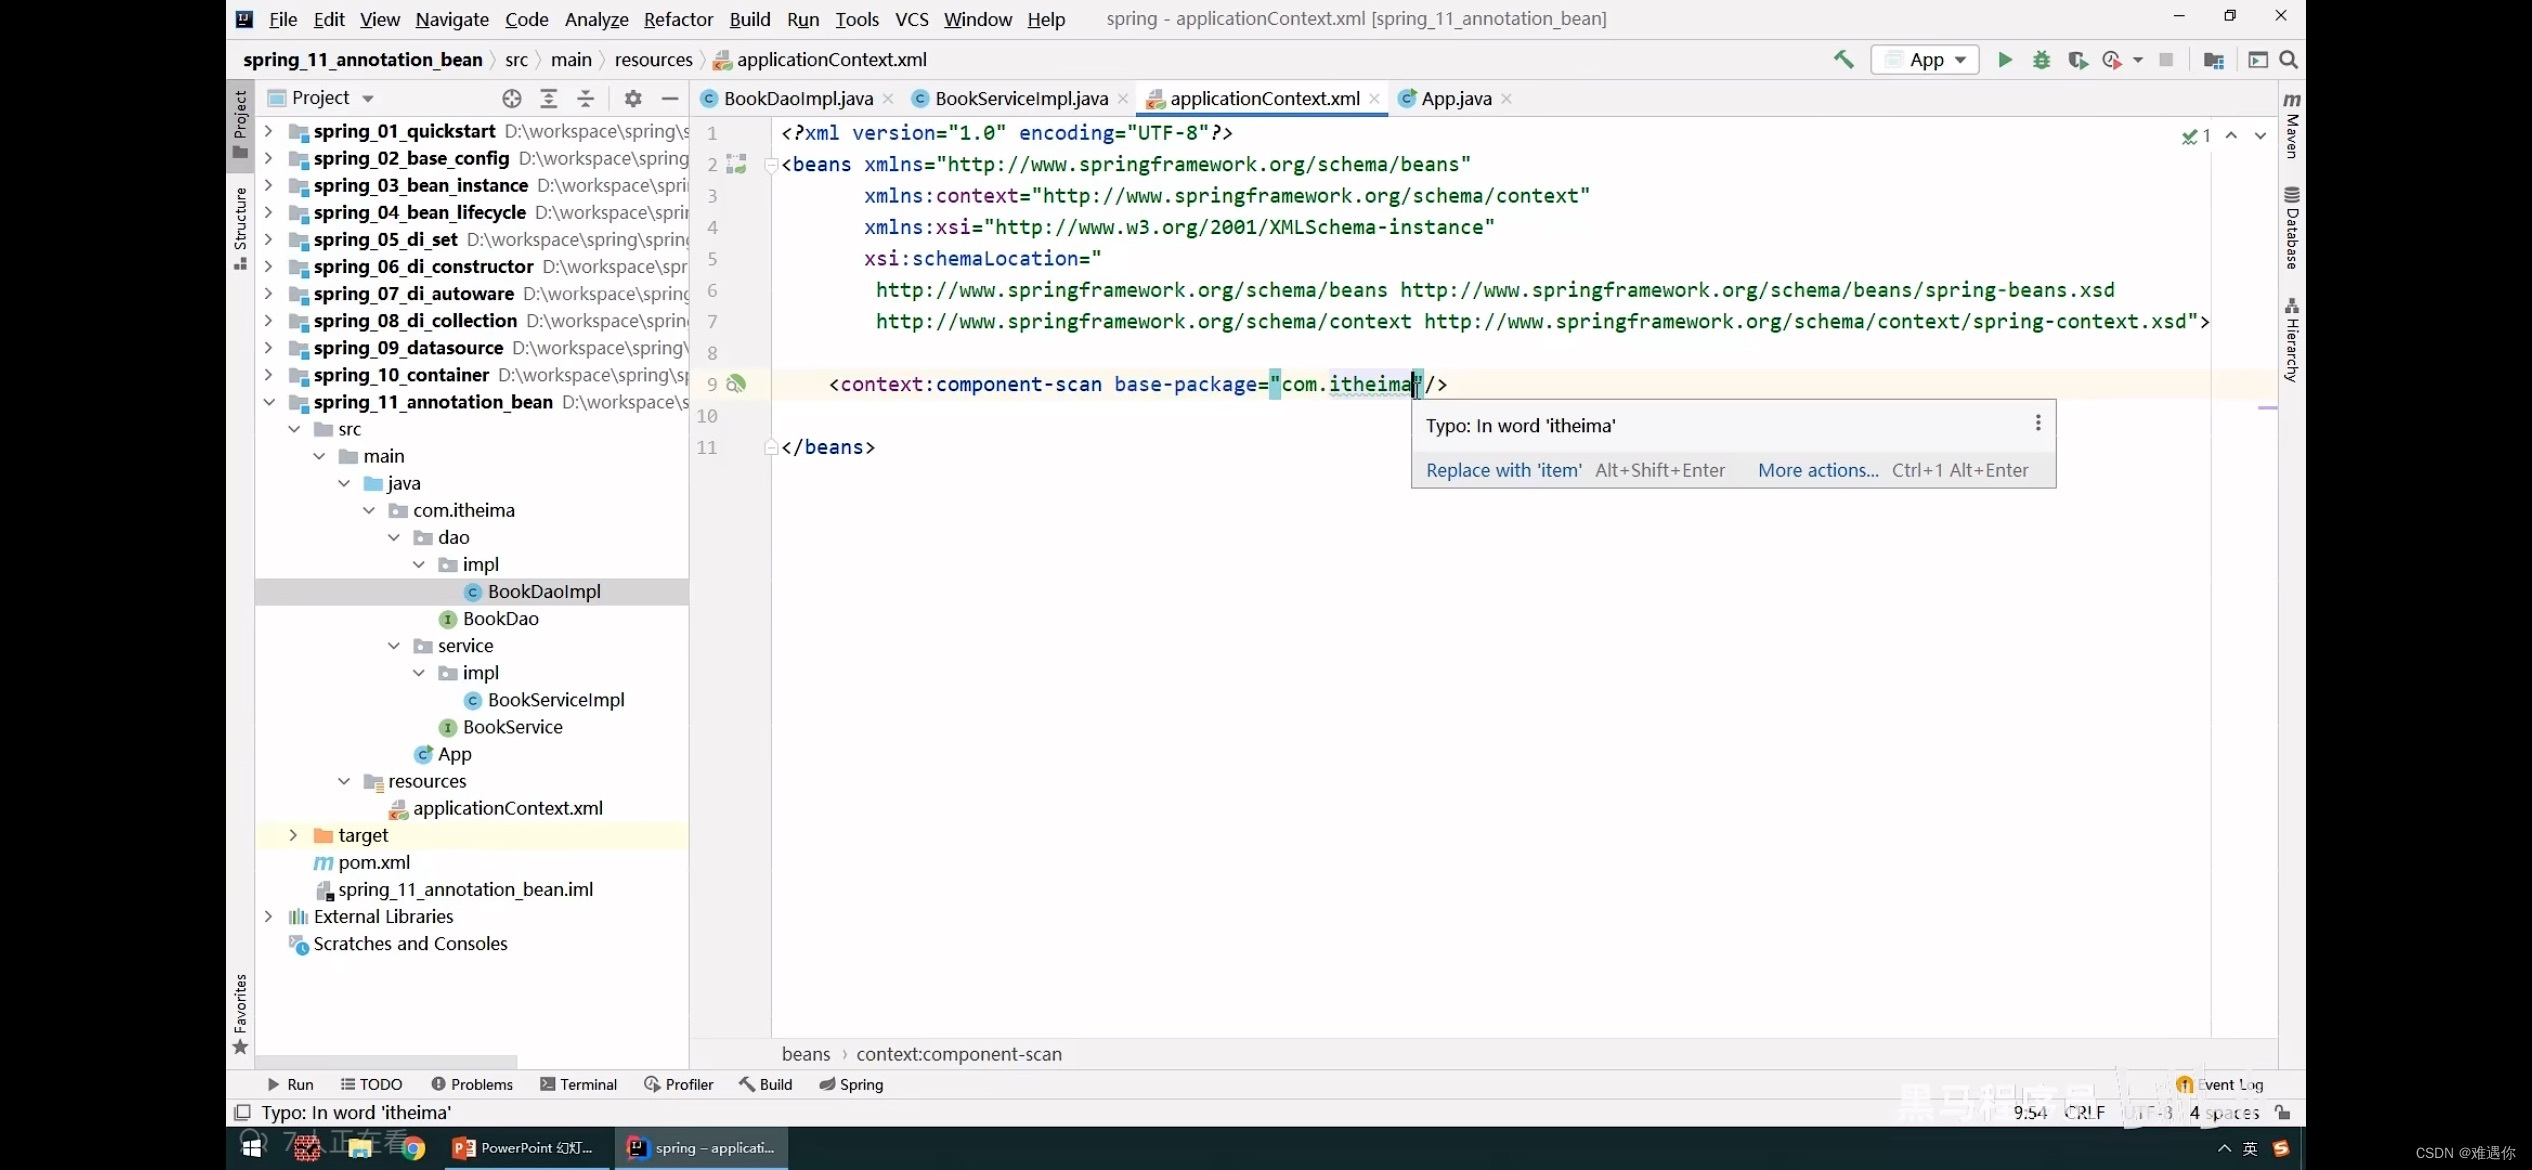2532x1170 pixels.
Task: Hide the Project tool window
Action: 670,98
